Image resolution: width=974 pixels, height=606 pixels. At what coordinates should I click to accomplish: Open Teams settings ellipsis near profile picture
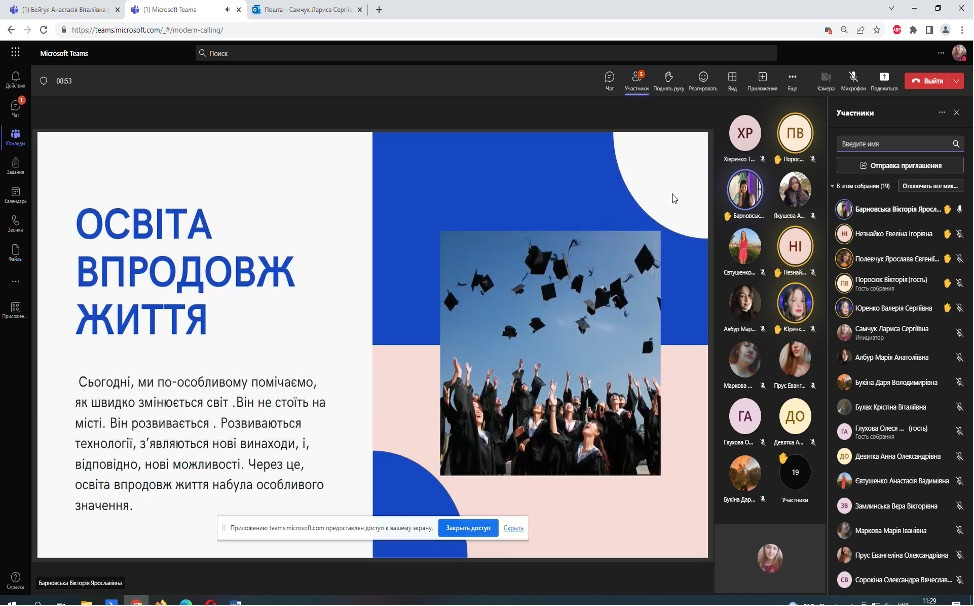click(x=941, y=53)
